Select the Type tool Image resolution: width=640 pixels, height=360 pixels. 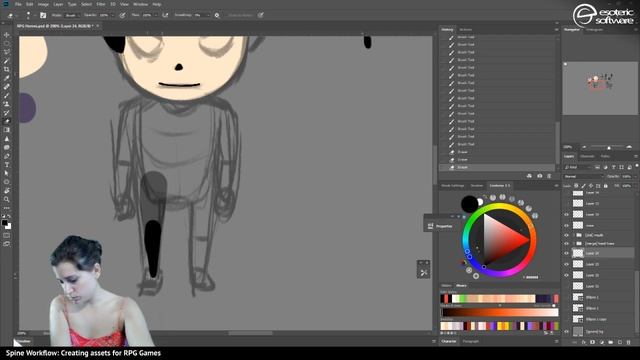coord(7,164)
